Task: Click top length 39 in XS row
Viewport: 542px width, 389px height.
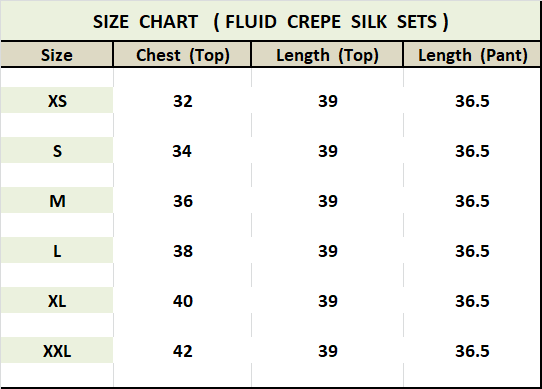Action: (327, 101)
